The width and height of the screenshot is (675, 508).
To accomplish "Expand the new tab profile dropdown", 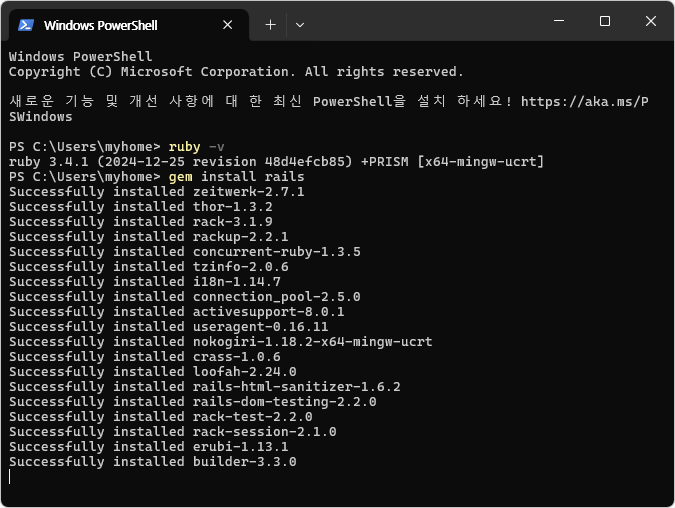I will click(300, 24).
